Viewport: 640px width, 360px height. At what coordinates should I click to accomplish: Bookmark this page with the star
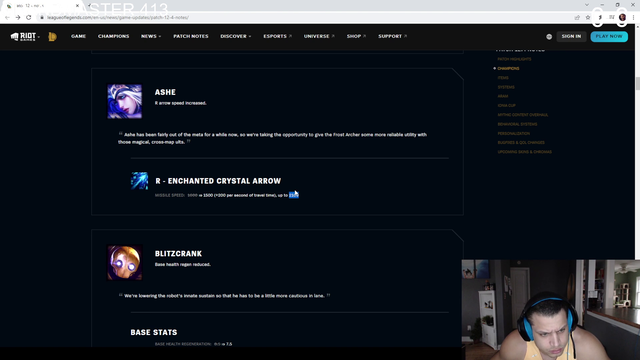[x=588, y=18]
